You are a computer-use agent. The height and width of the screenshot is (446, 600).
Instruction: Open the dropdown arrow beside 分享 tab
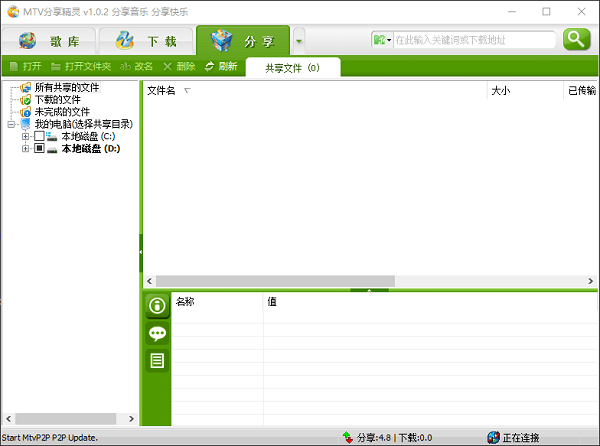coord(299,41)
